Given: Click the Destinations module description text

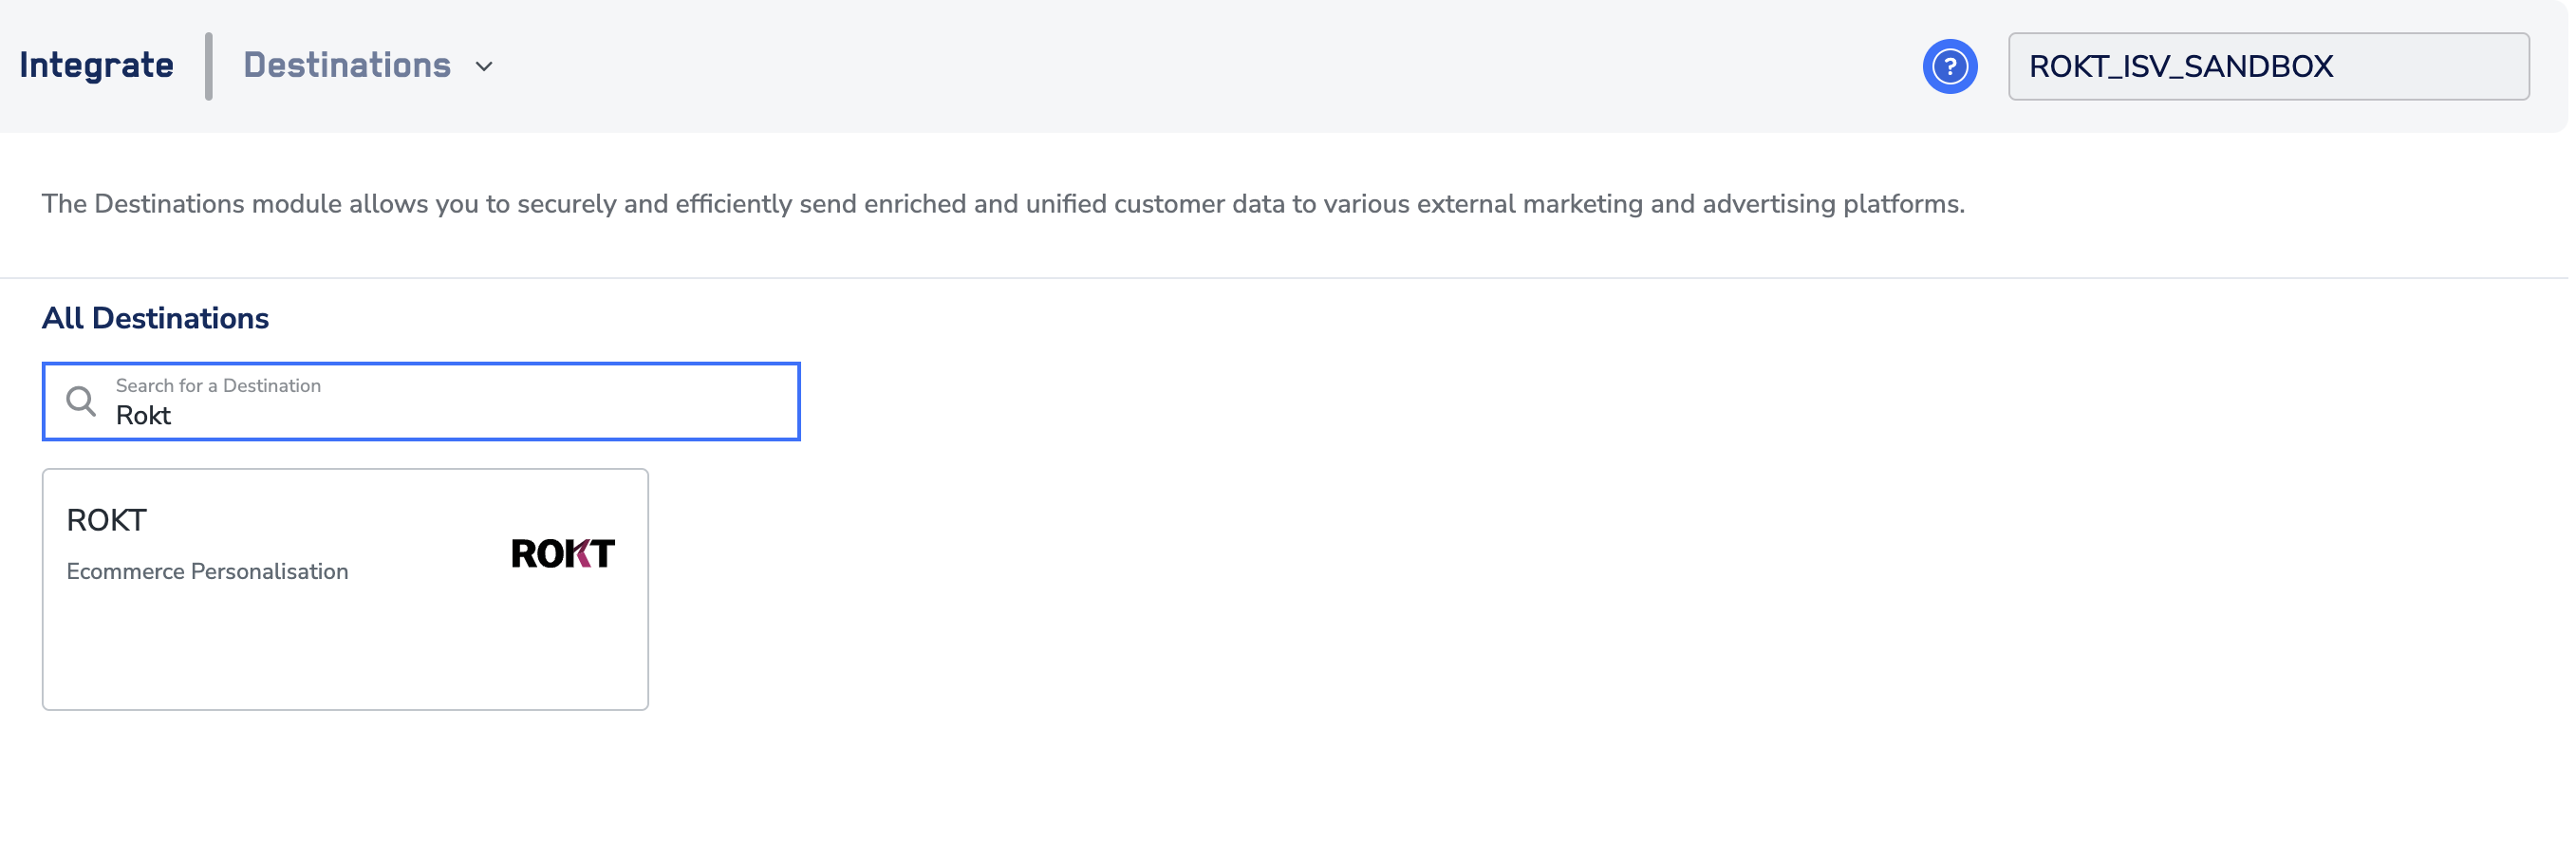Looking at the screenshot, I should point(1003,204).
